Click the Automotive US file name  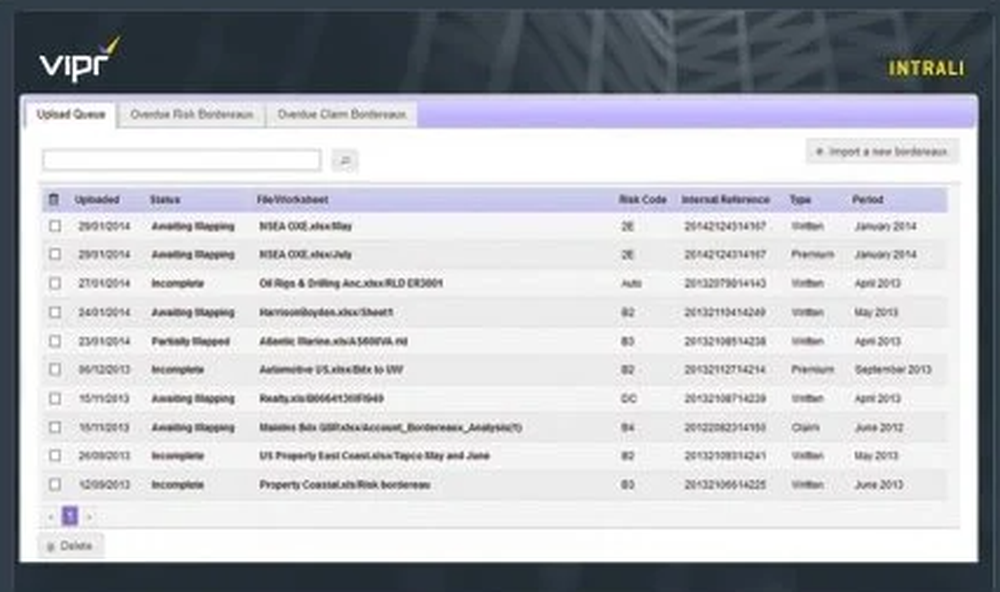[331, 369]
